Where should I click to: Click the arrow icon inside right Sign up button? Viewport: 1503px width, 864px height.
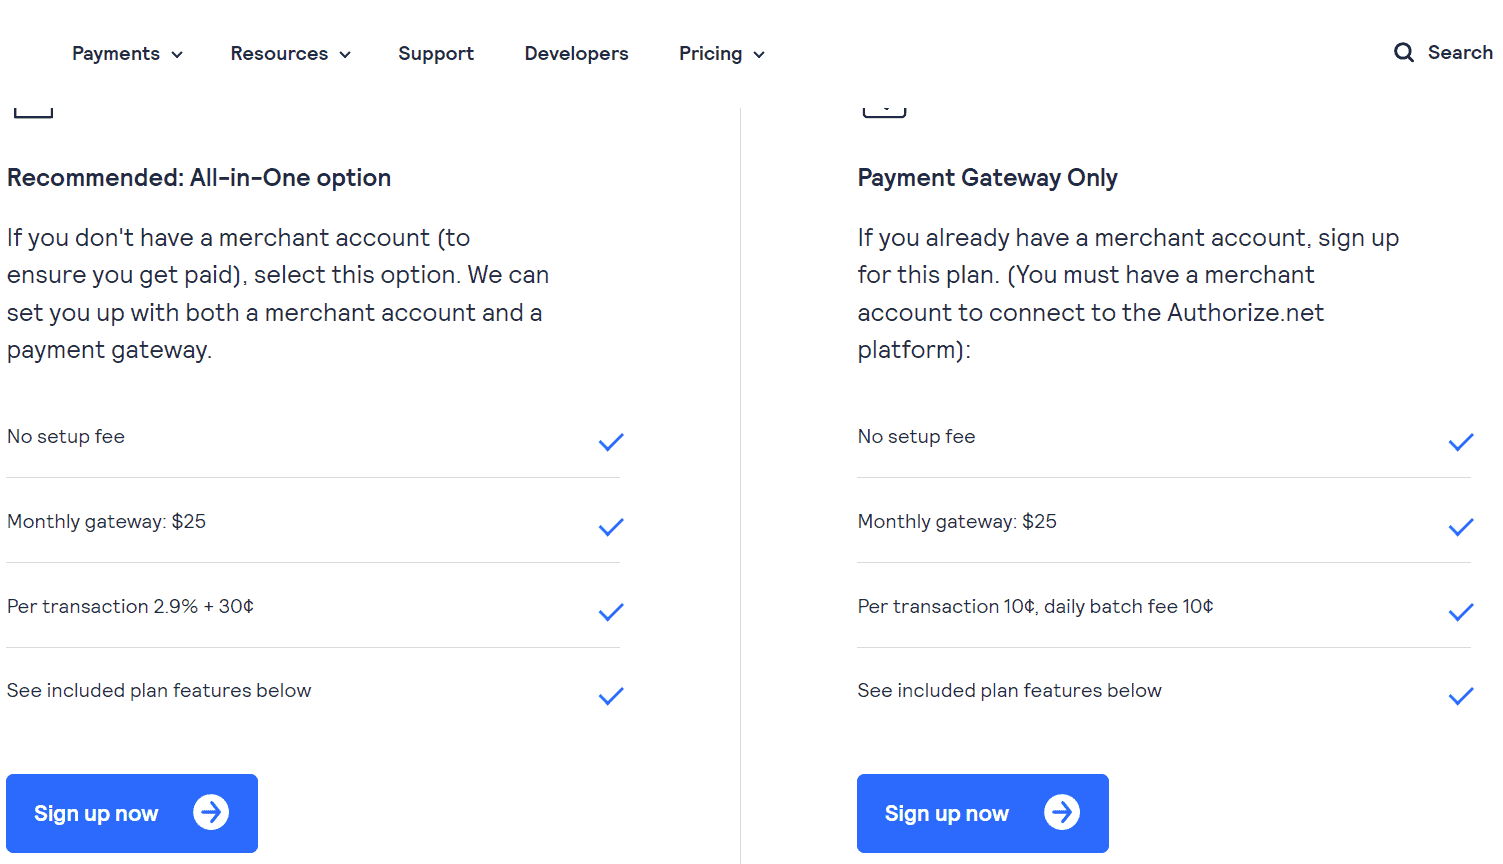click(x=1062, y=813)
